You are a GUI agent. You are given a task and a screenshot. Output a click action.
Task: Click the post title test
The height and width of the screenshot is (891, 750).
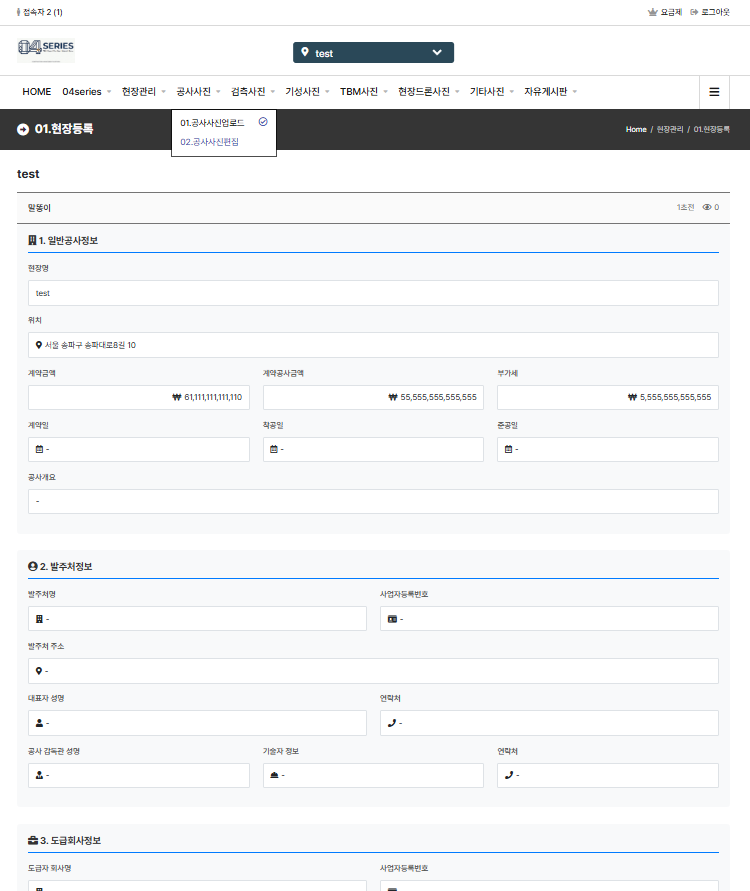[28, 174]
